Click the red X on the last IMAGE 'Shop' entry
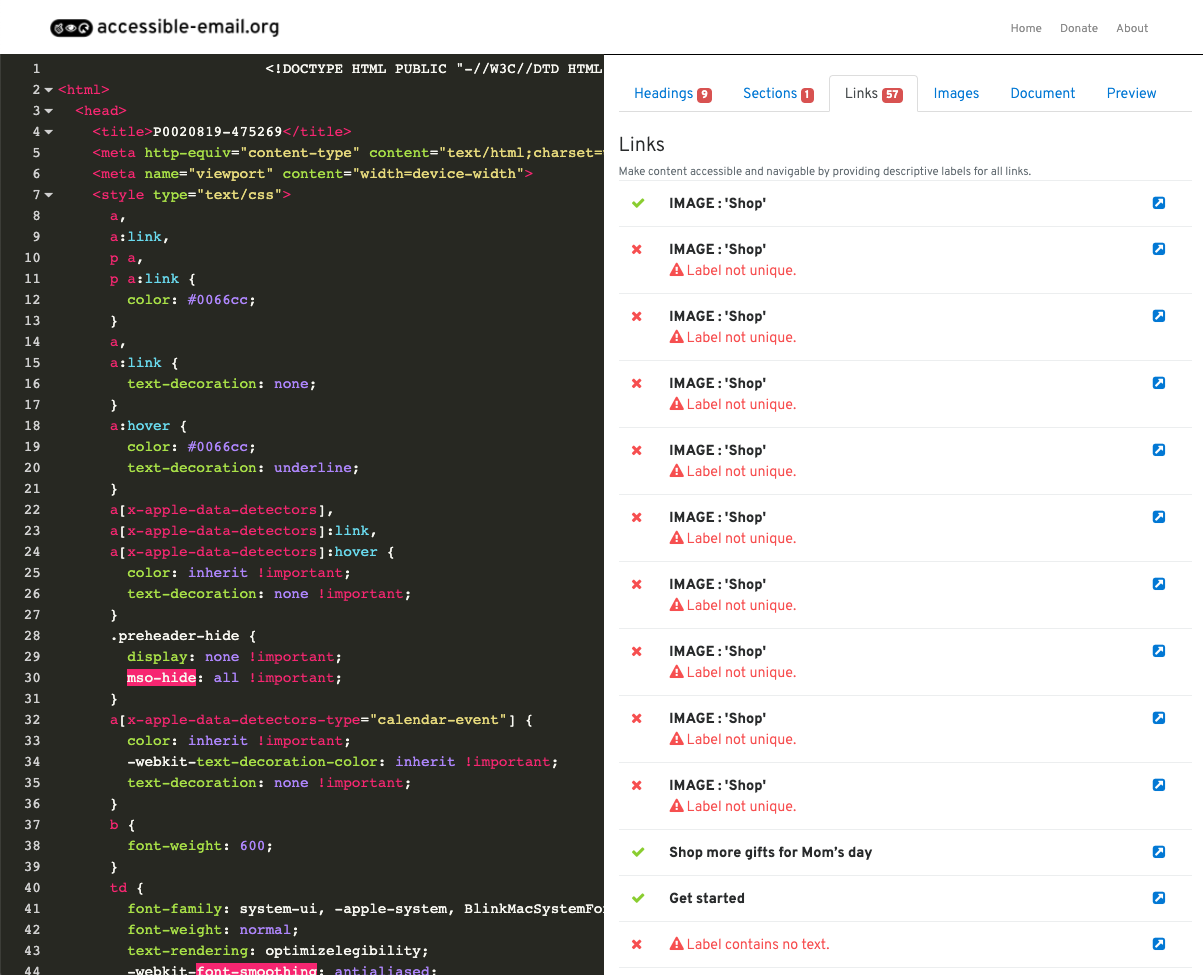This screenshot has height=975, width=1203. [x=637, y=785]
